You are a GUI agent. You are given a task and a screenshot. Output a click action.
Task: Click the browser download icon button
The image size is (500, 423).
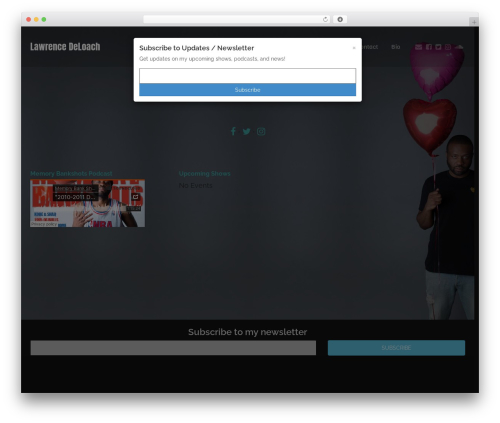[x=340, y=19]
